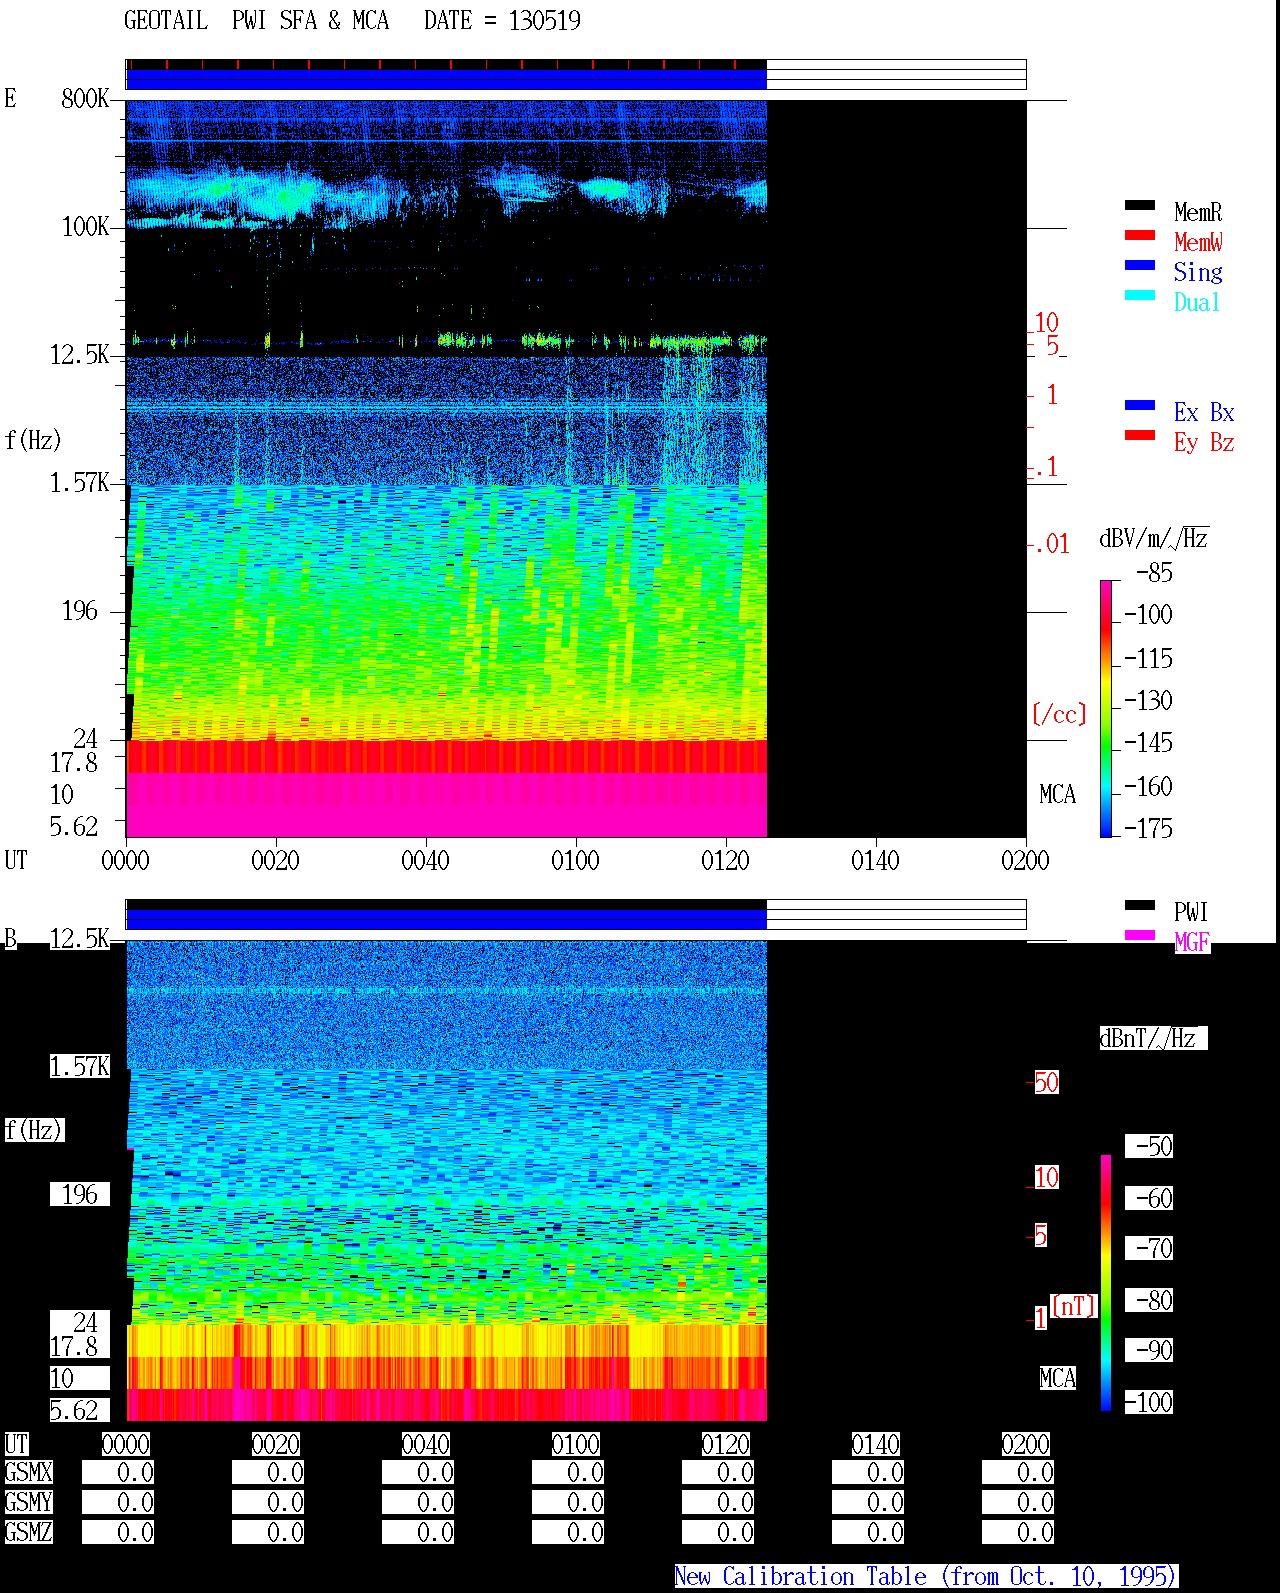1280x1593 pixels.
Task: Click the MemR legend label
Action: point(1198,212)
